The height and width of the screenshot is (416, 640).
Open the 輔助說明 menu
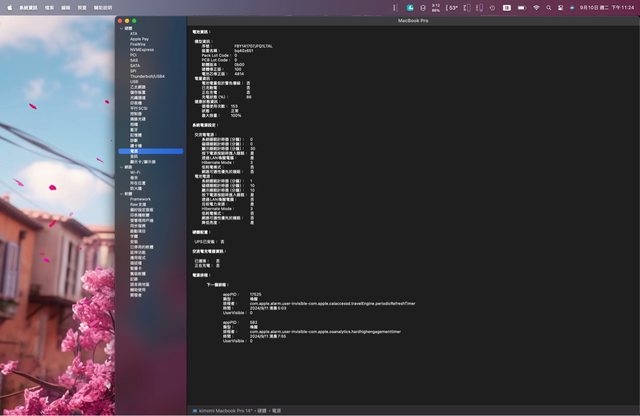coord(103,7)
